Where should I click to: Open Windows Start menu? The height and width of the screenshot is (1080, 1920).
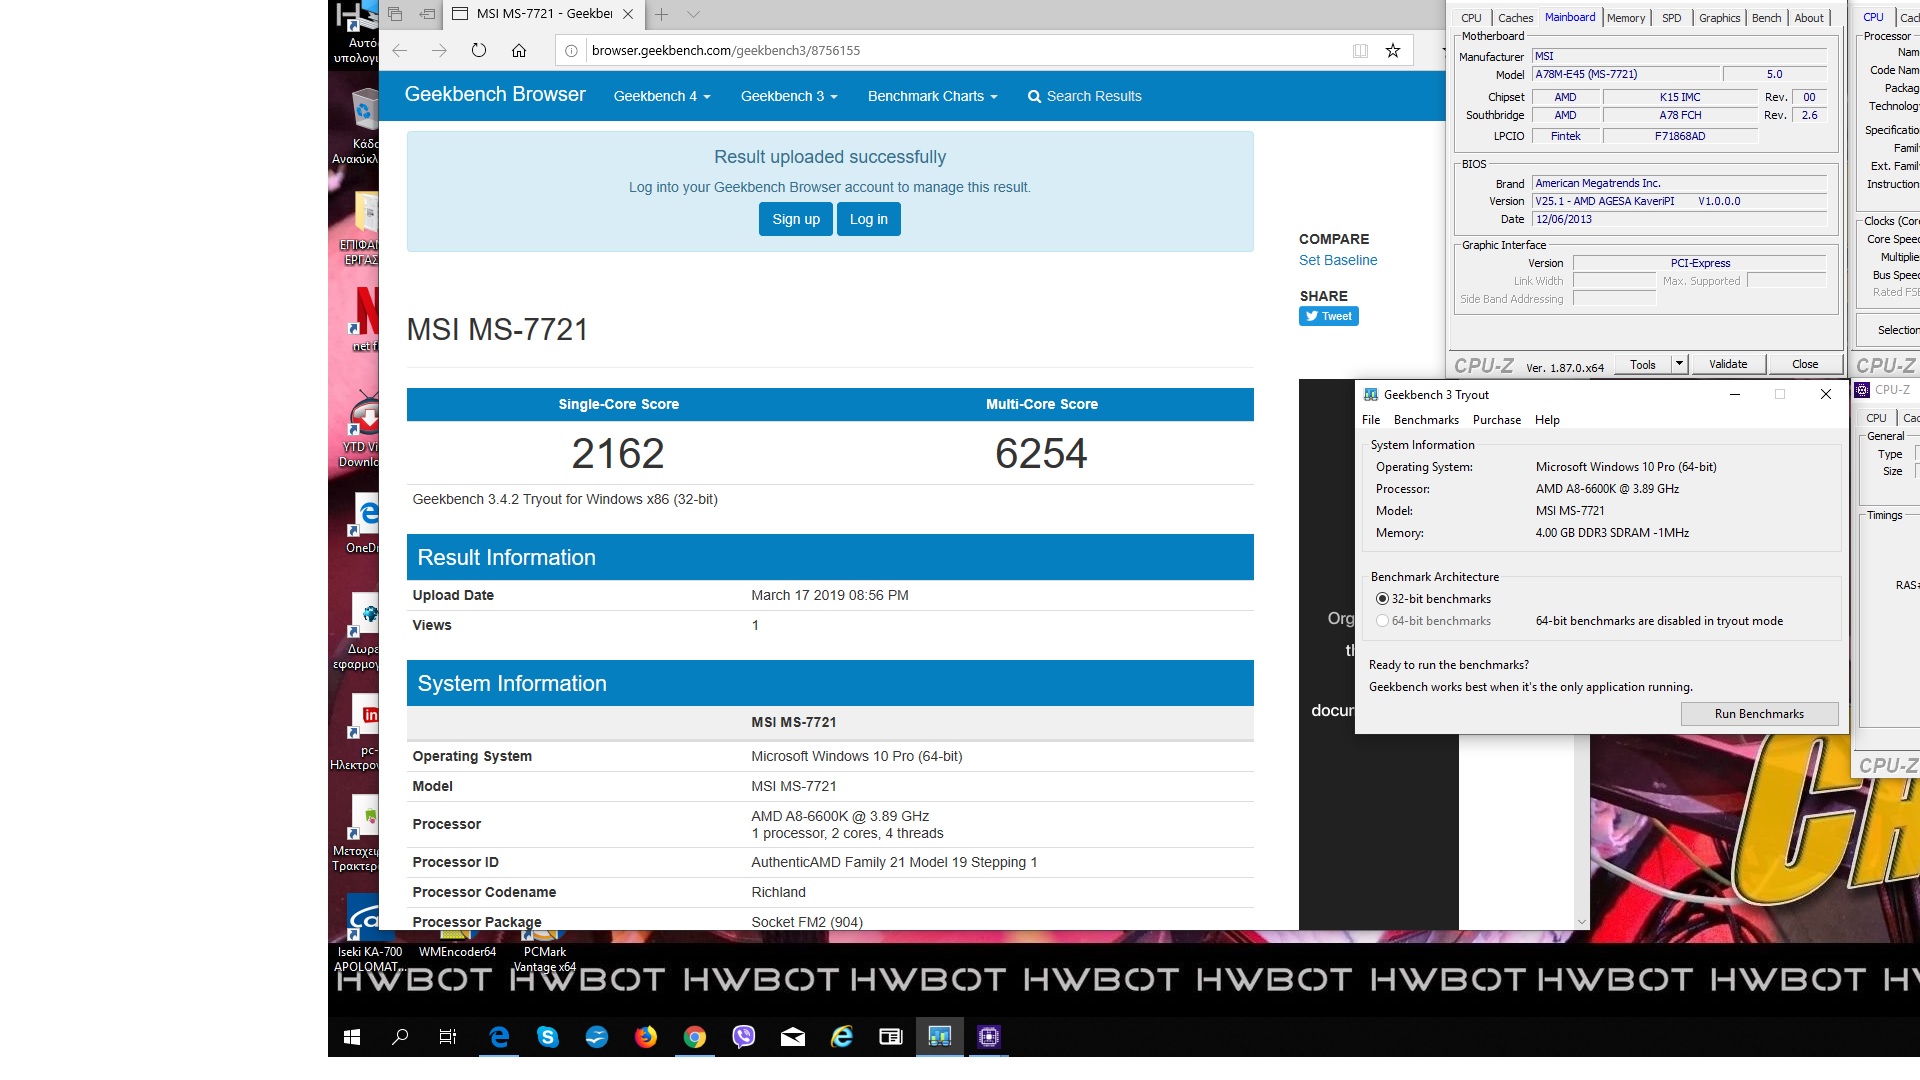pyautogui.click(x=352, y=1037)
